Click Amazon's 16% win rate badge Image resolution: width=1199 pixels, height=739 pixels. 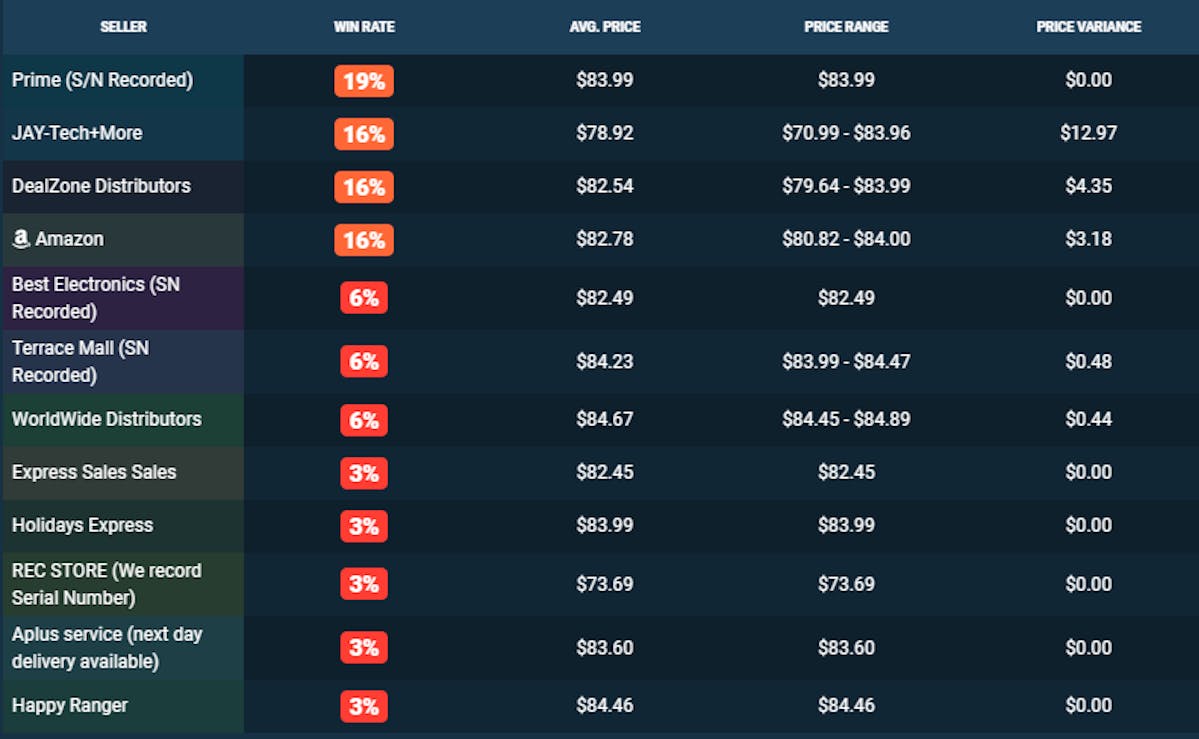click(364, 239)
